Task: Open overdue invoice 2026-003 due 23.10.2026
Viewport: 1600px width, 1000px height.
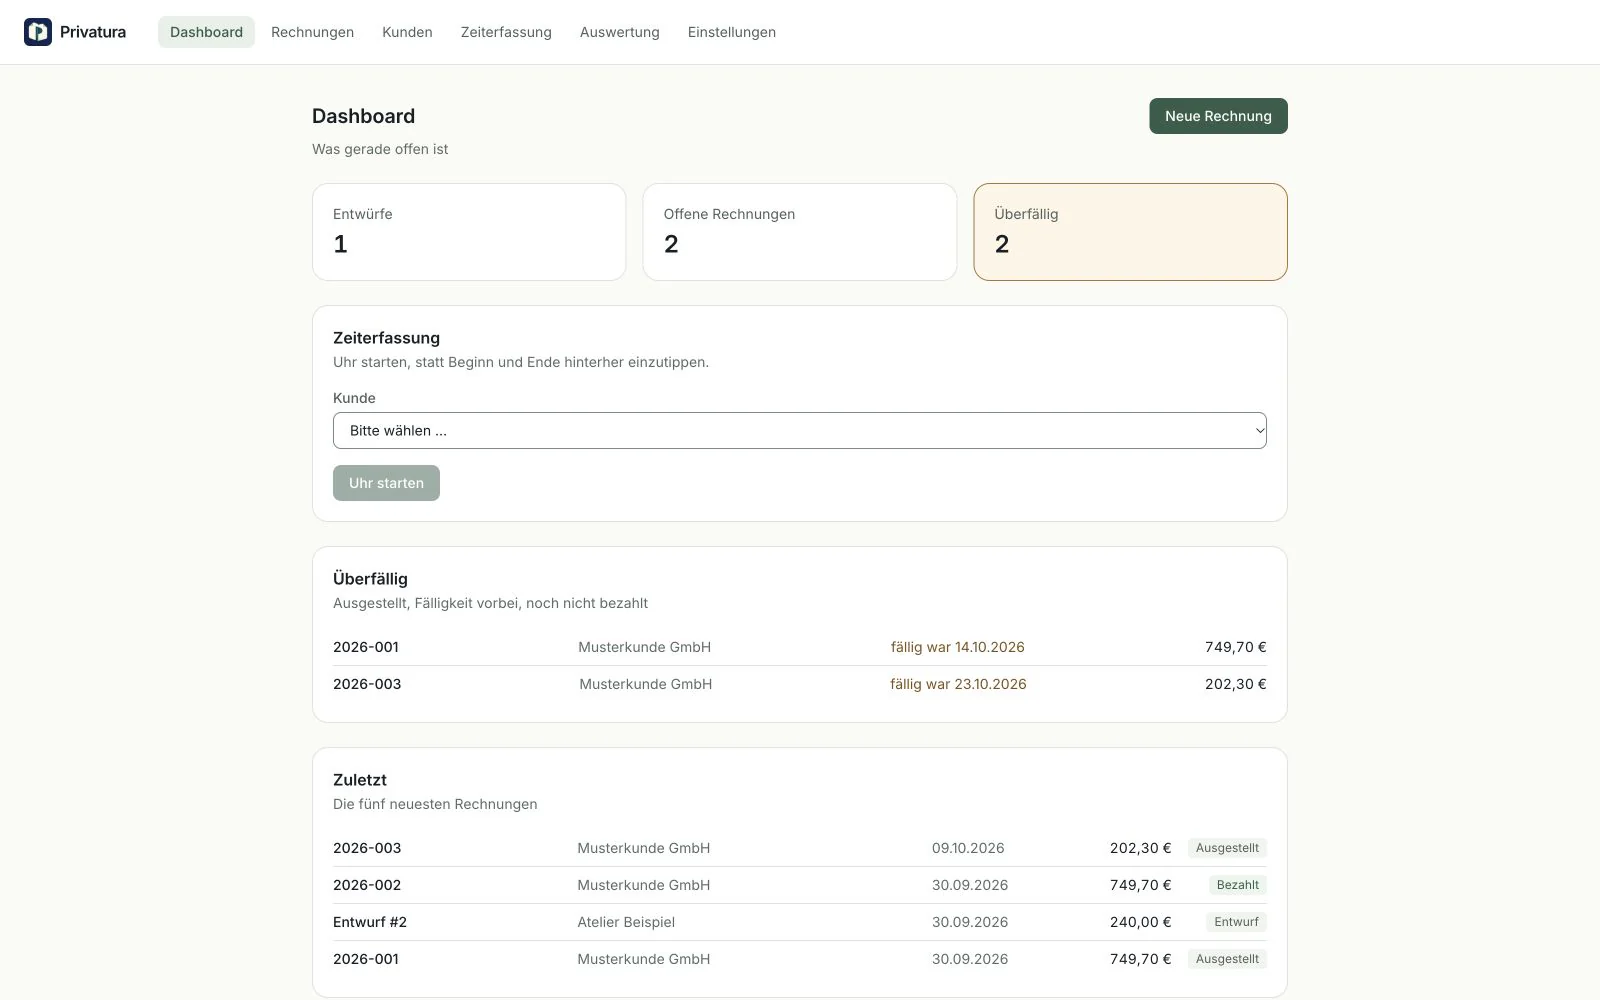Action: pyautogui.click(x=800, y=684)
